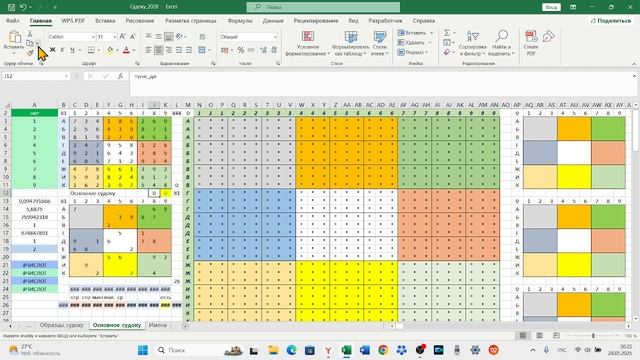Click the AutoSum sigma icon
640x360 pixels.
point(447,33)
